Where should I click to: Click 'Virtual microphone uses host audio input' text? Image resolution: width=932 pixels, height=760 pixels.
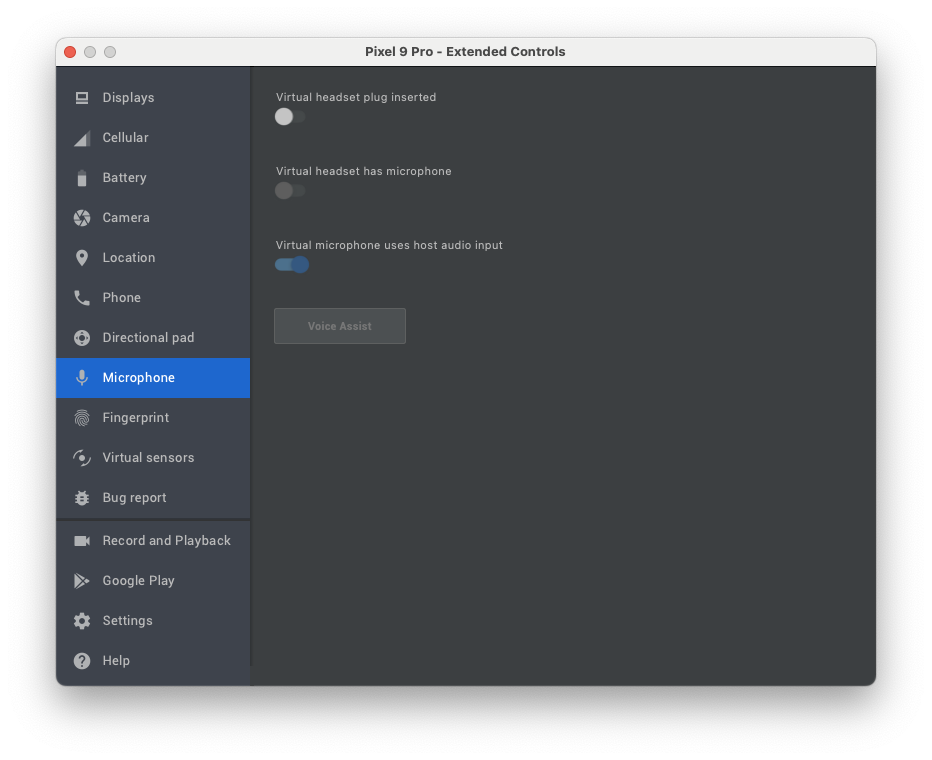pos(389,245)
